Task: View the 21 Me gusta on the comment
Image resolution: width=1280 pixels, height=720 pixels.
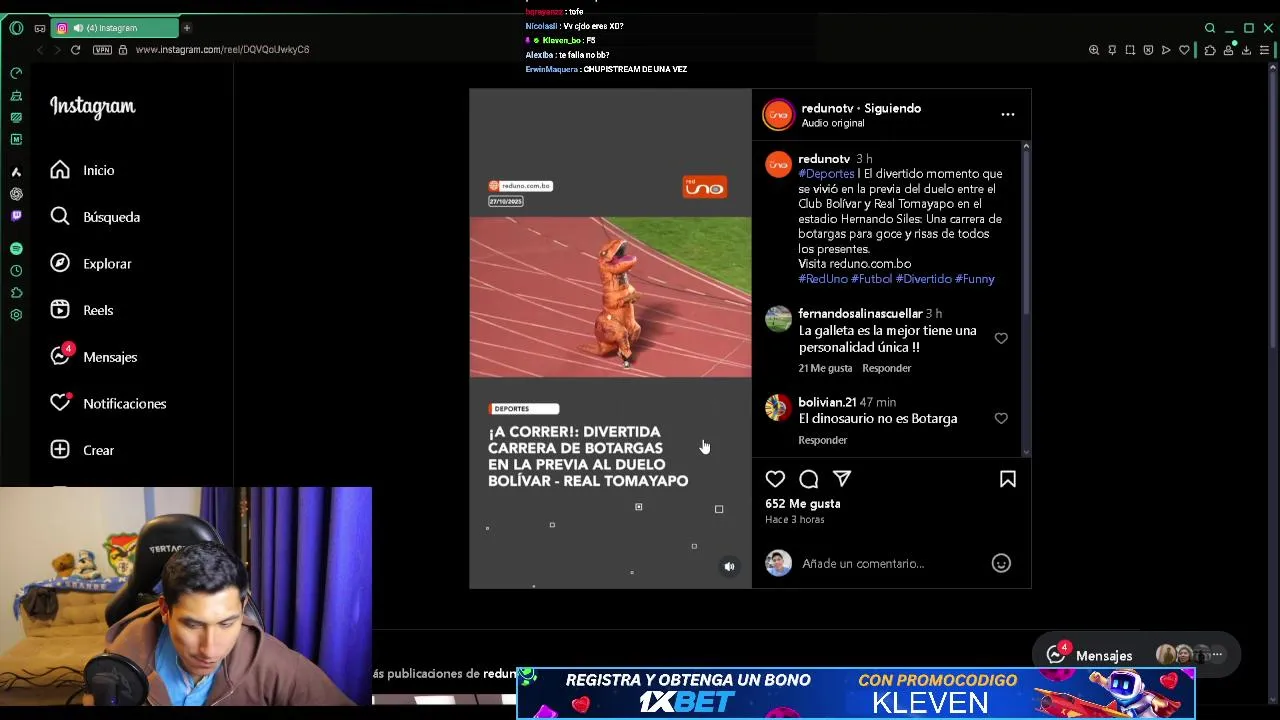Action: [x=825, y=368]
